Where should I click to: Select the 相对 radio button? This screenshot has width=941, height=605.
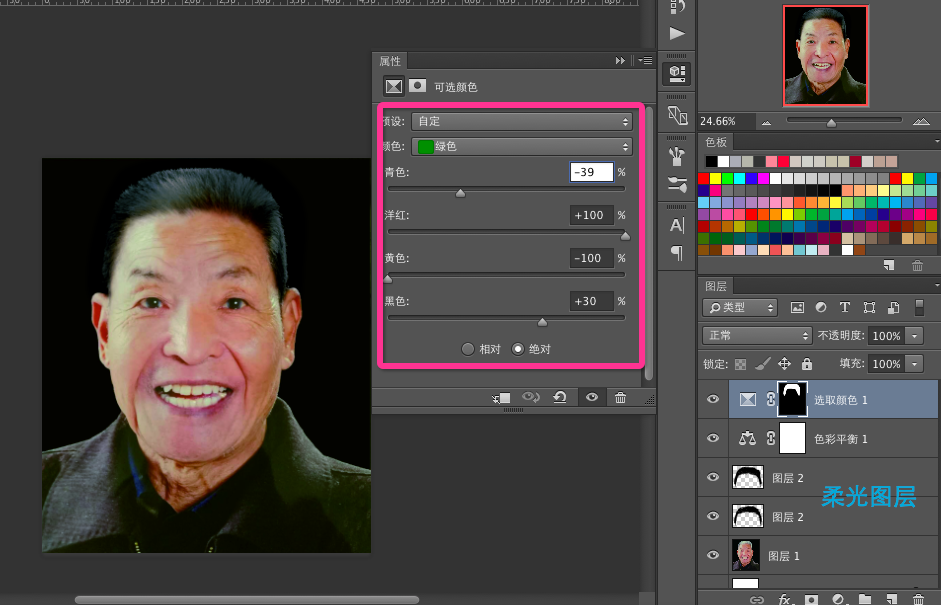[468, 349]
